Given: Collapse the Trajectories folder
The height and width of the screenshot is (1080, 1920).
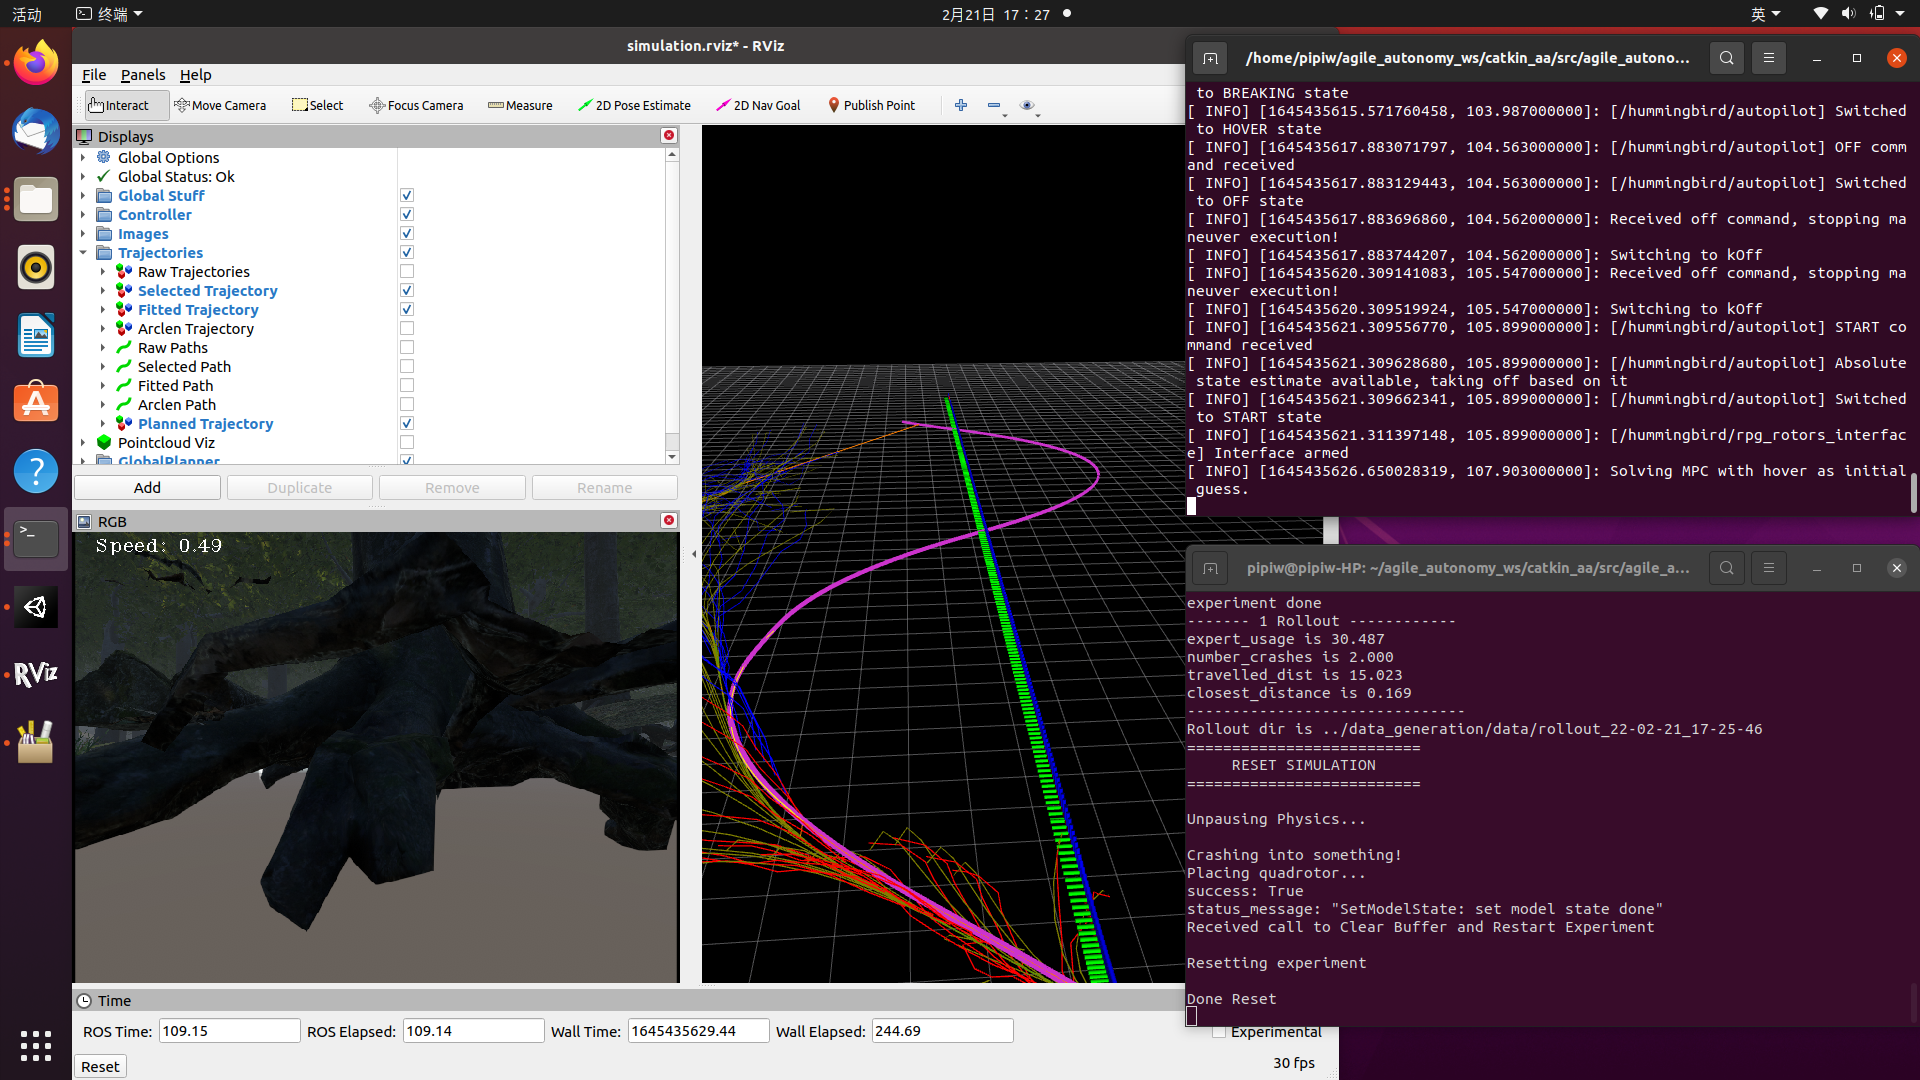Looking at the screenshot, I should coord(83,253).
